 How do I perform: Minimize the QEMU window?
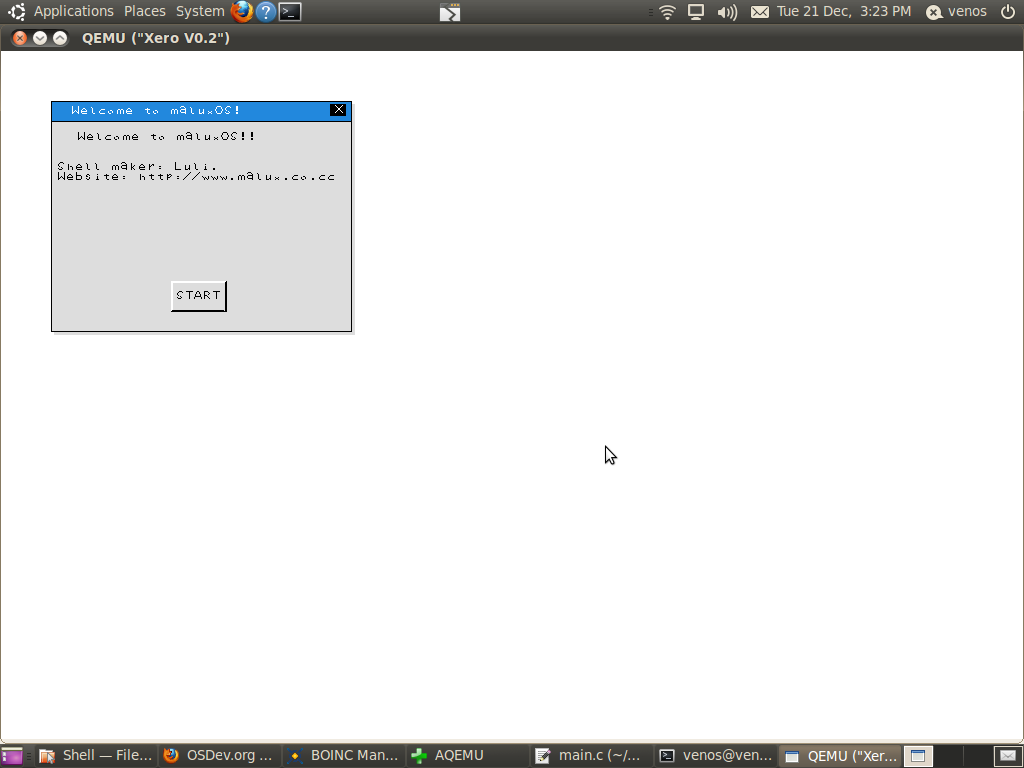click(40, 38)
